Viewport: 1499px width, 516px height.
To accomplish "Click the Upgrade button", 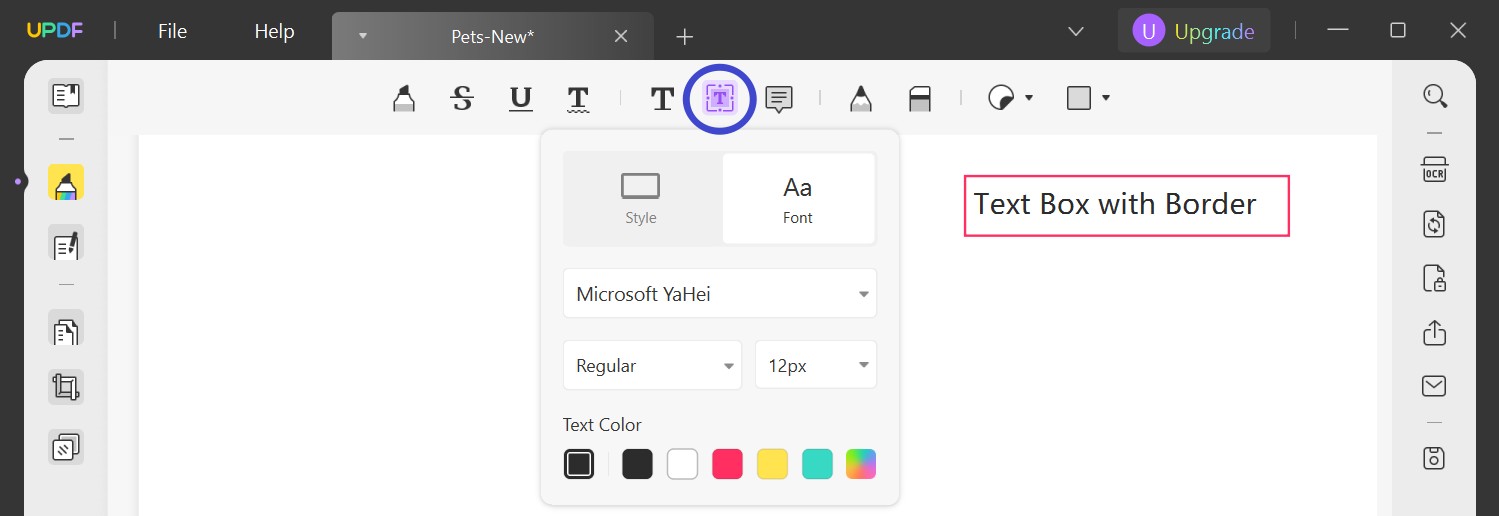I will [x=1194, y=32].
